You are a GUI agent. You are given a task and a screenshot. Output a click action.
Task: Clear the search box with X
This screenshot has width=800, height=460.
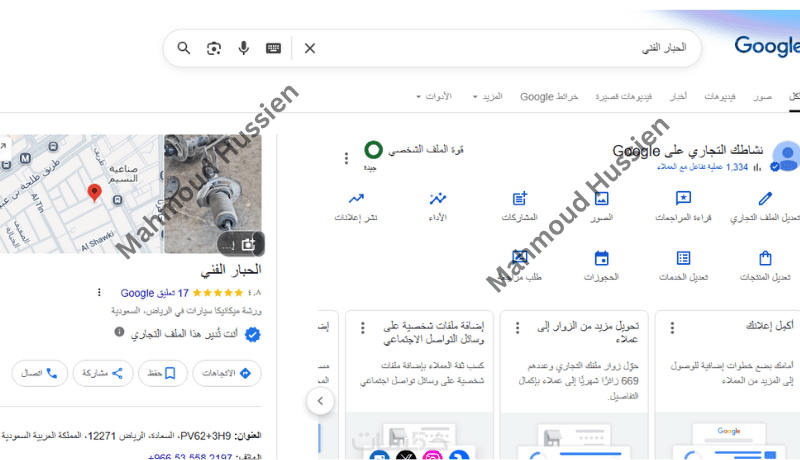tap(310, 48)
